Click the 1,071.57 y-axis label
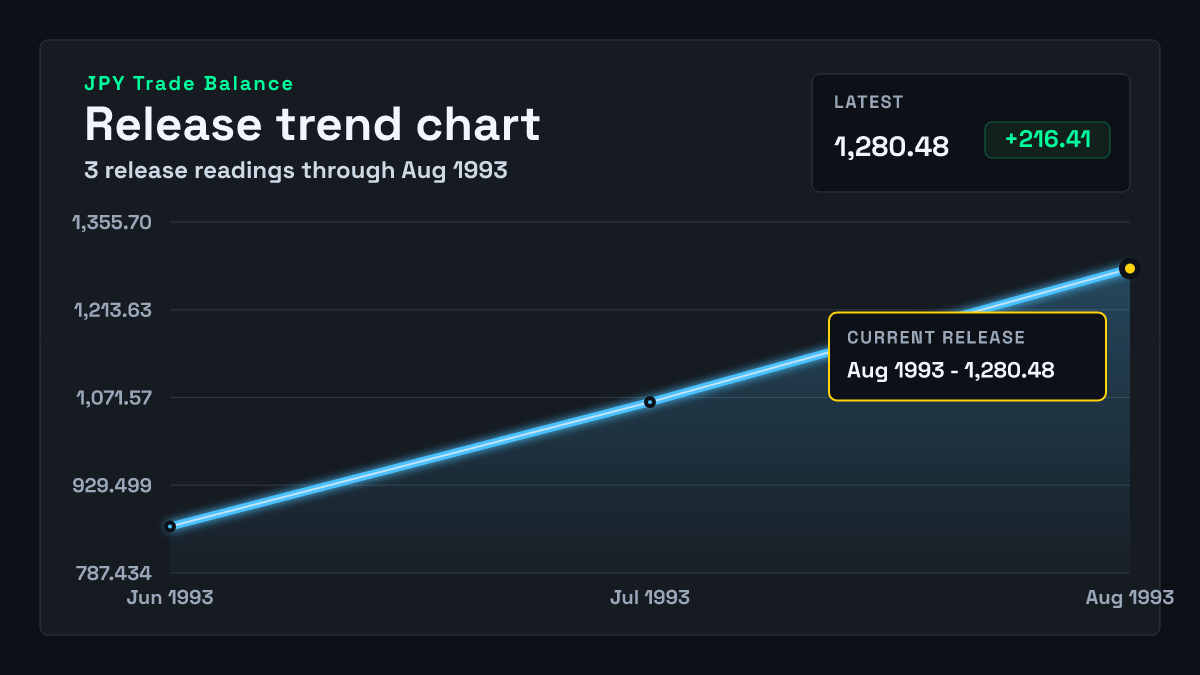This screenshot has height=675, width=1200. tap(113, 397)
